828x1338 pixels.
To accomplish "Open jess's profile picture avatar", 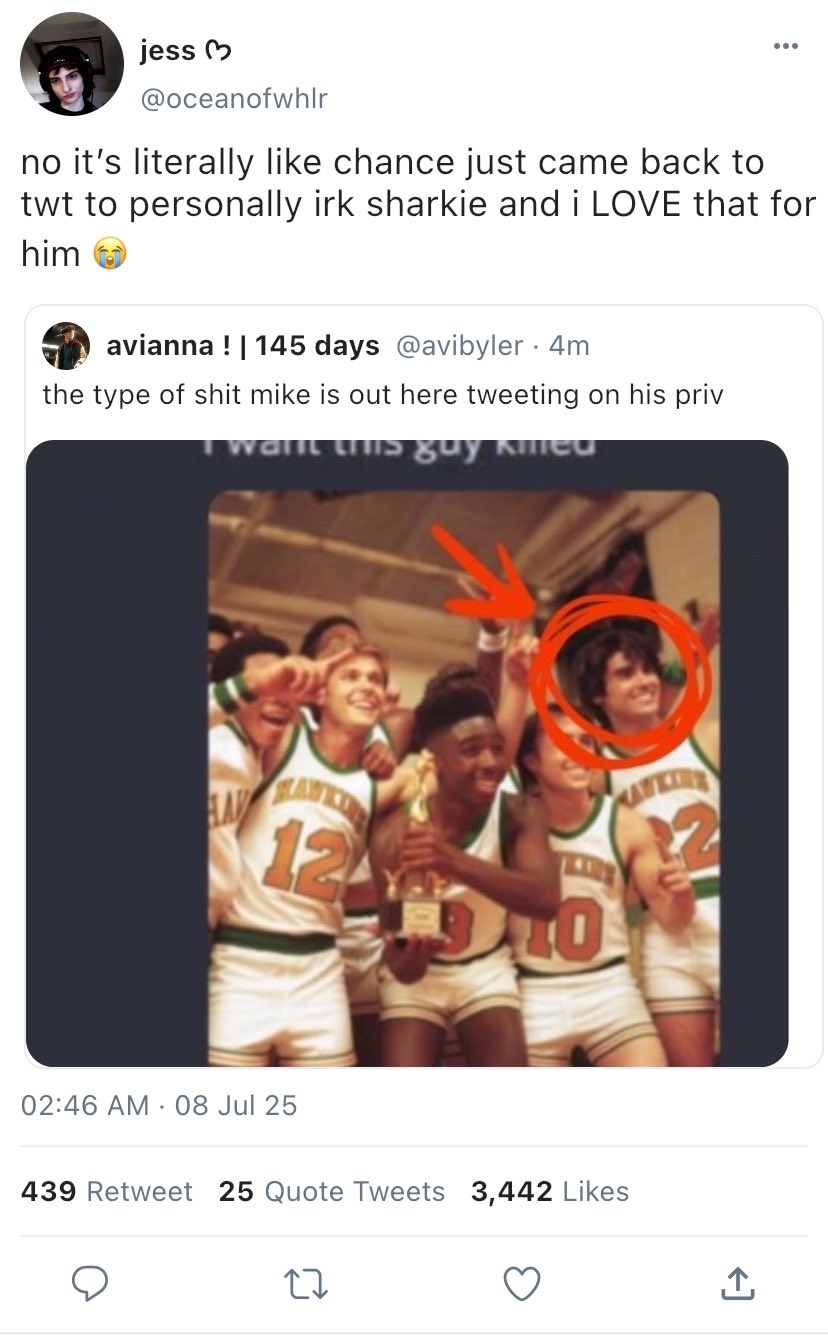I will tap(72, 65).
